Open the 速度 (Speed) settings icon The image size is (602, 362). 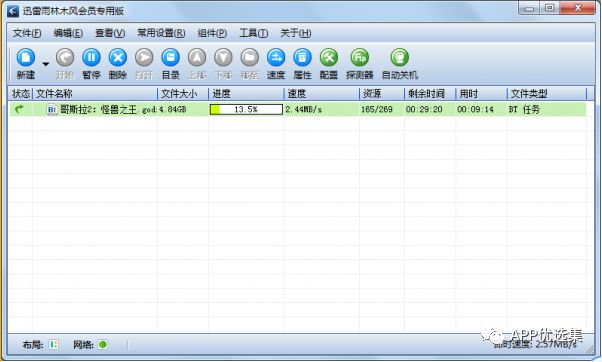276,58
